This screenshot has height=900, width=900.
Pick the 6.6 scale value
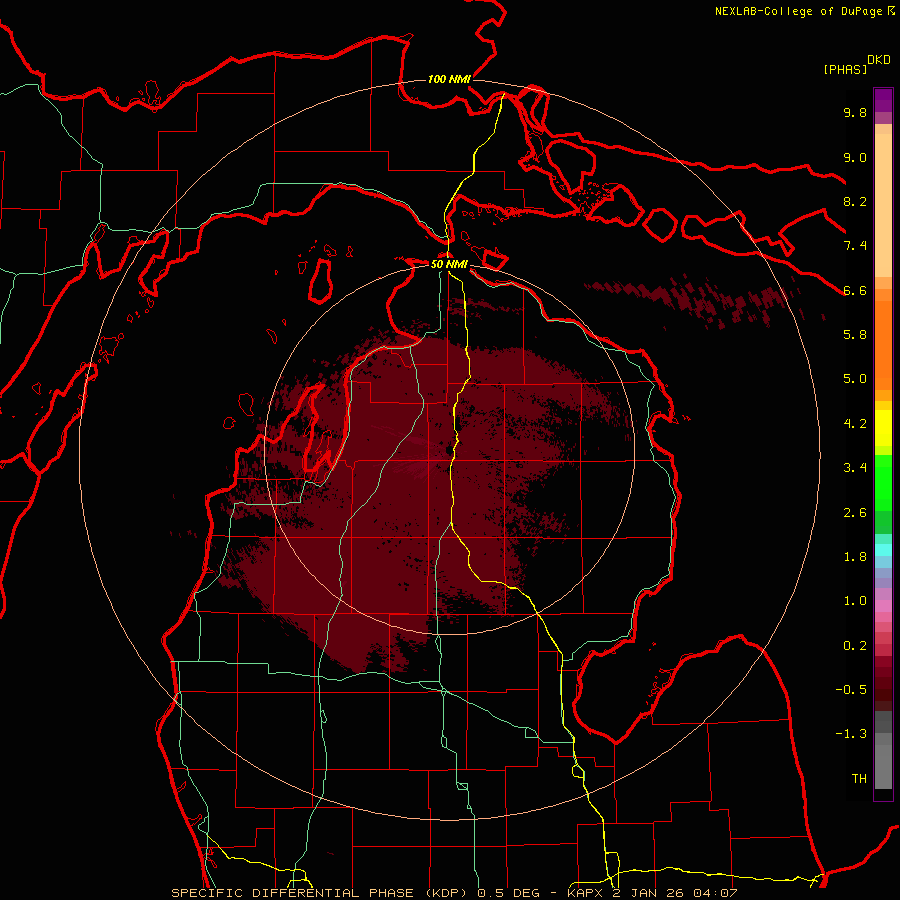tap(855, 290)
